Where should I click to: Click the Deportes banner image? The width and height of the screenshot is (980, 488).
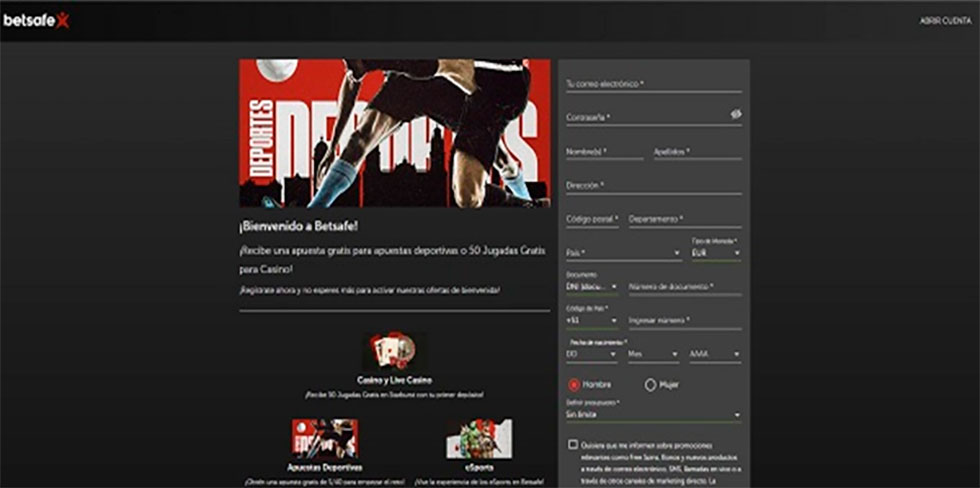coord(394,133)
